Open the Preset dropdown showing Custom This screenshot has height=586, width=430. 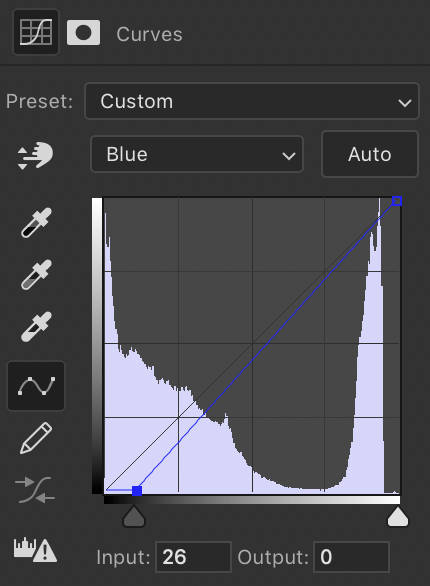pos(252,101)
